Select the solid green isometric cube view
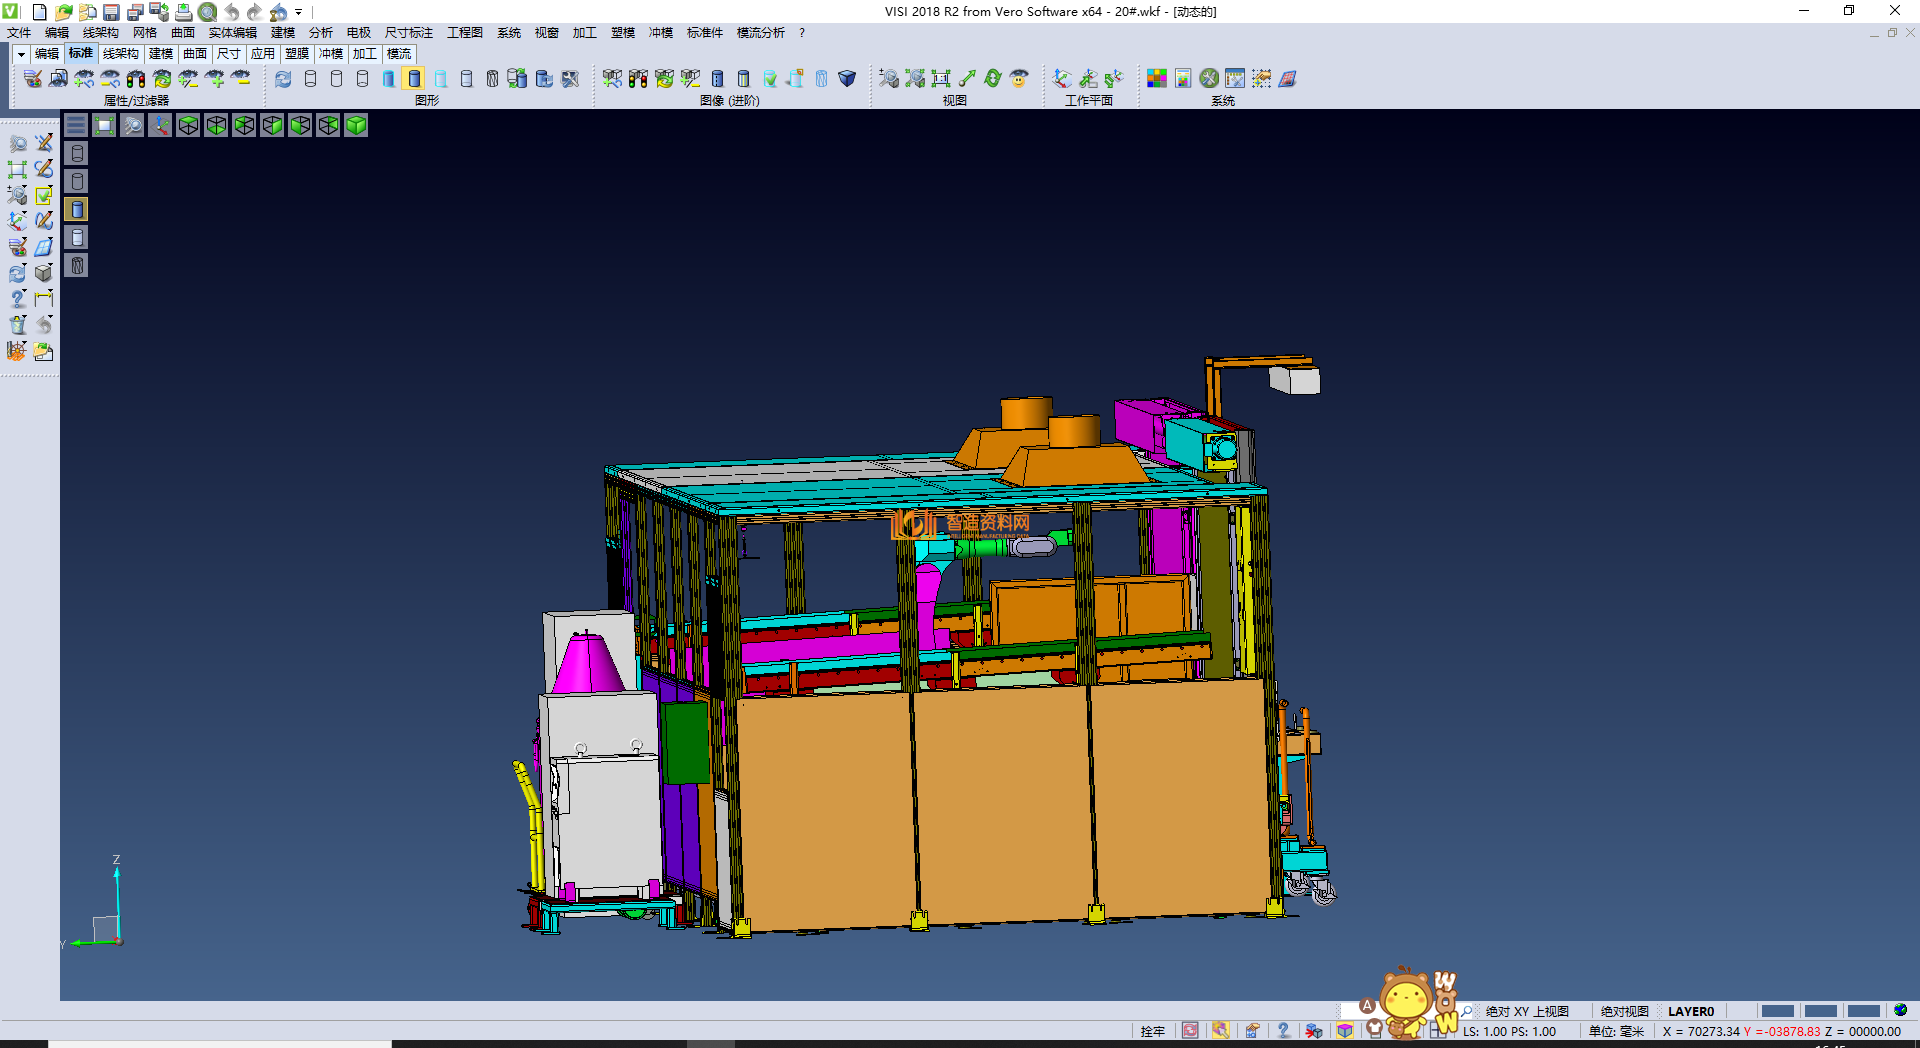Screen dimensions: 1920x1048 point(356,125)
